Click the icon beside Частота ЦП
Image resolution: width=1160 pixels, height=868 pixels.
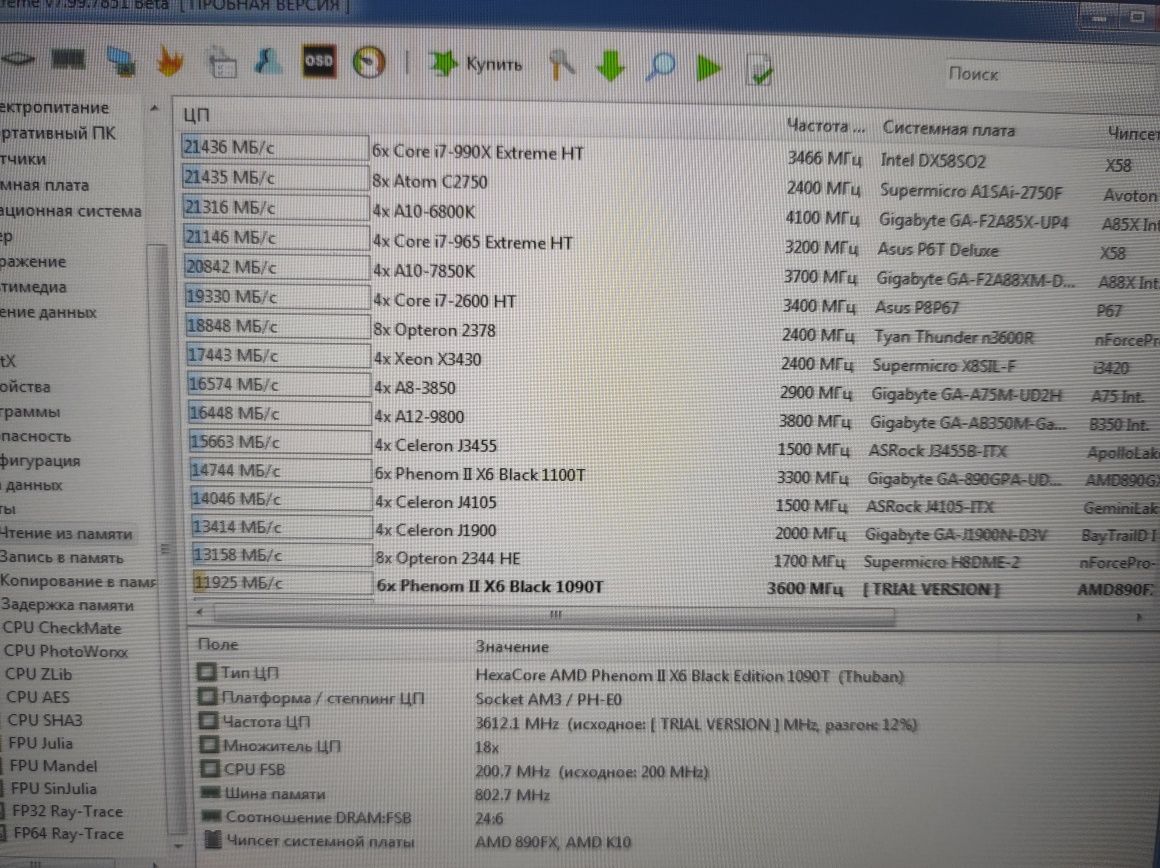pos(209,721)
